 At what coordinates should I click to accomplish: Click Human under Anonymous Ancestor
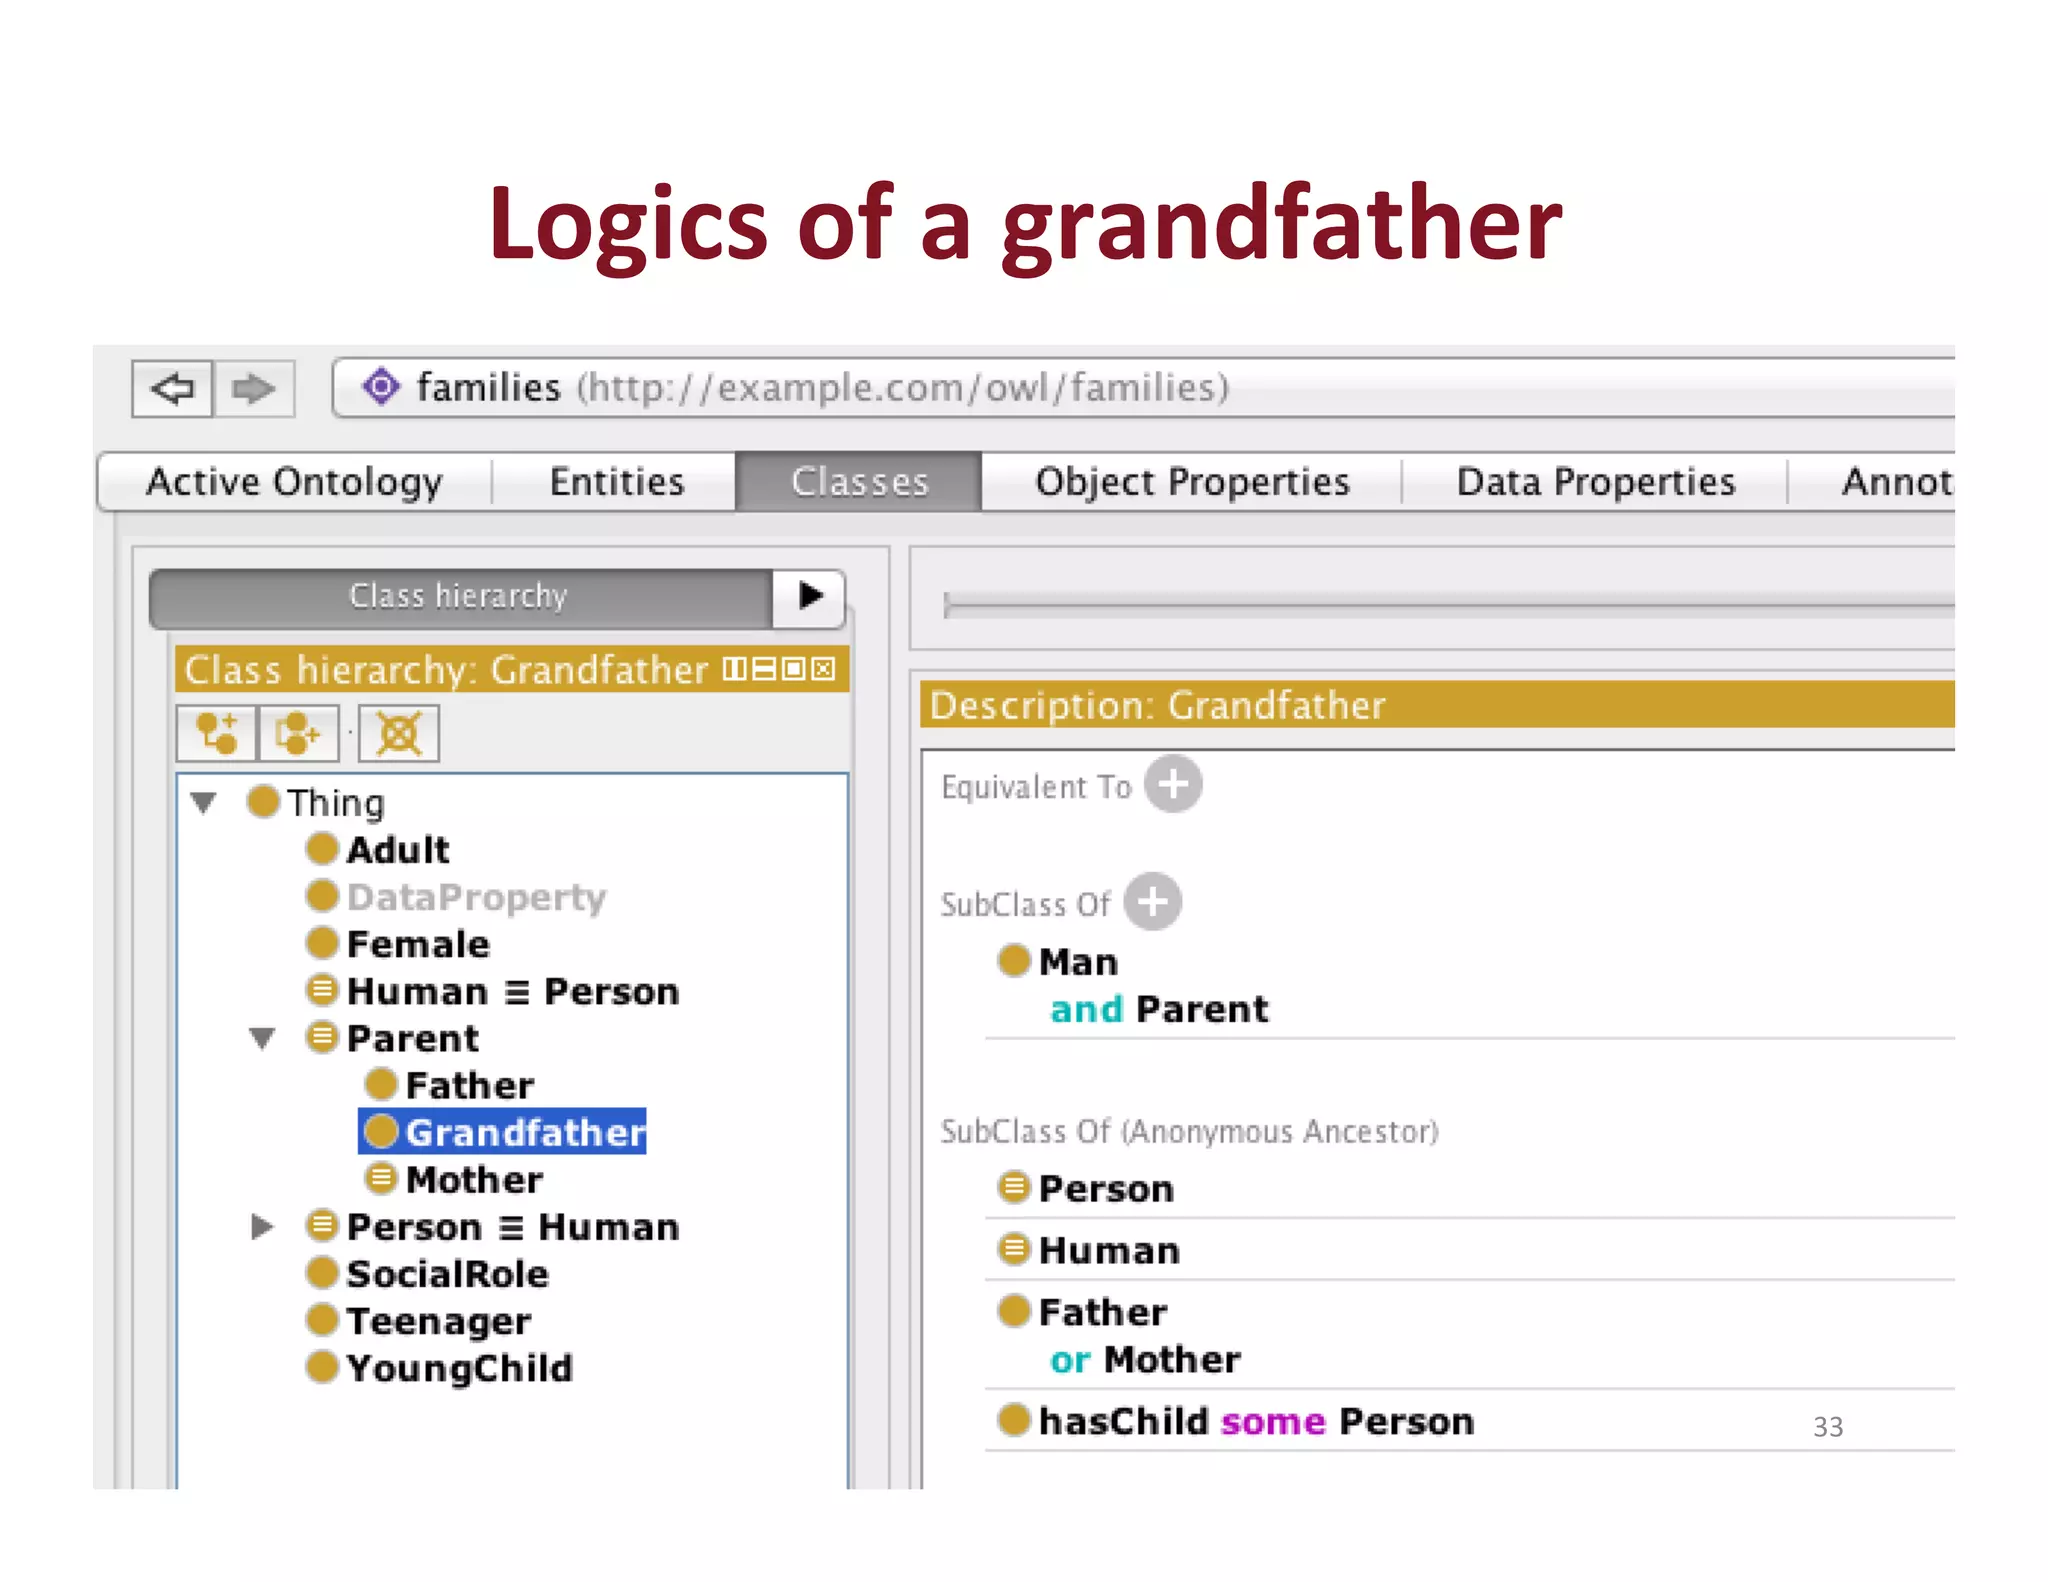click(x=1109, y=1250)
